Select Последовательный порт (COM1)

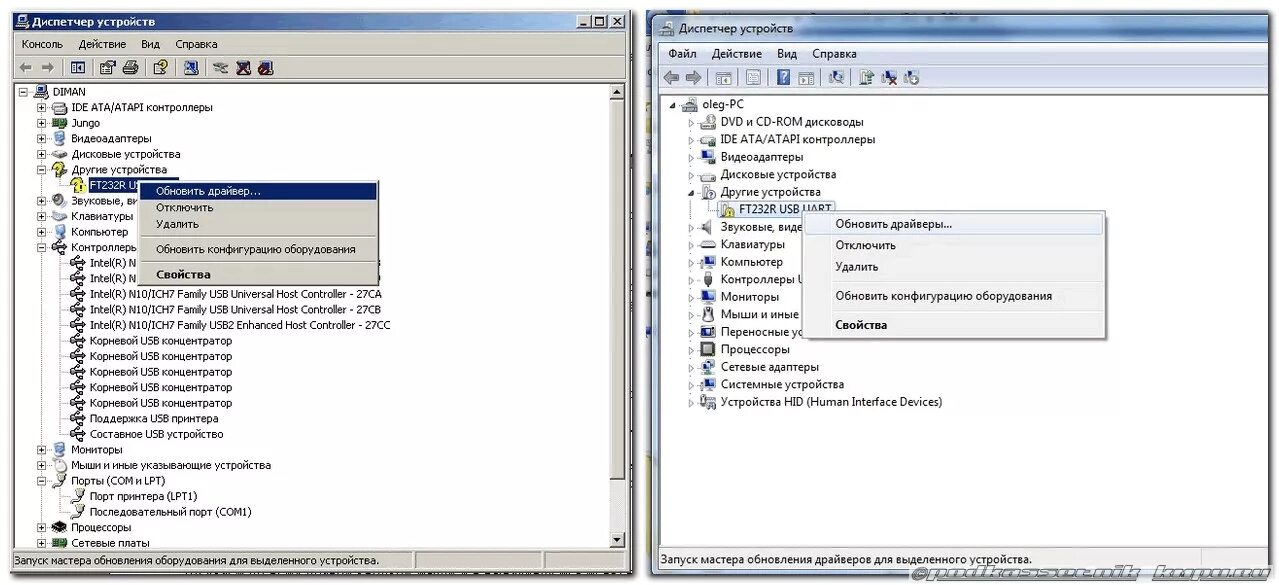pyautogui.click(x=170, y=512)
